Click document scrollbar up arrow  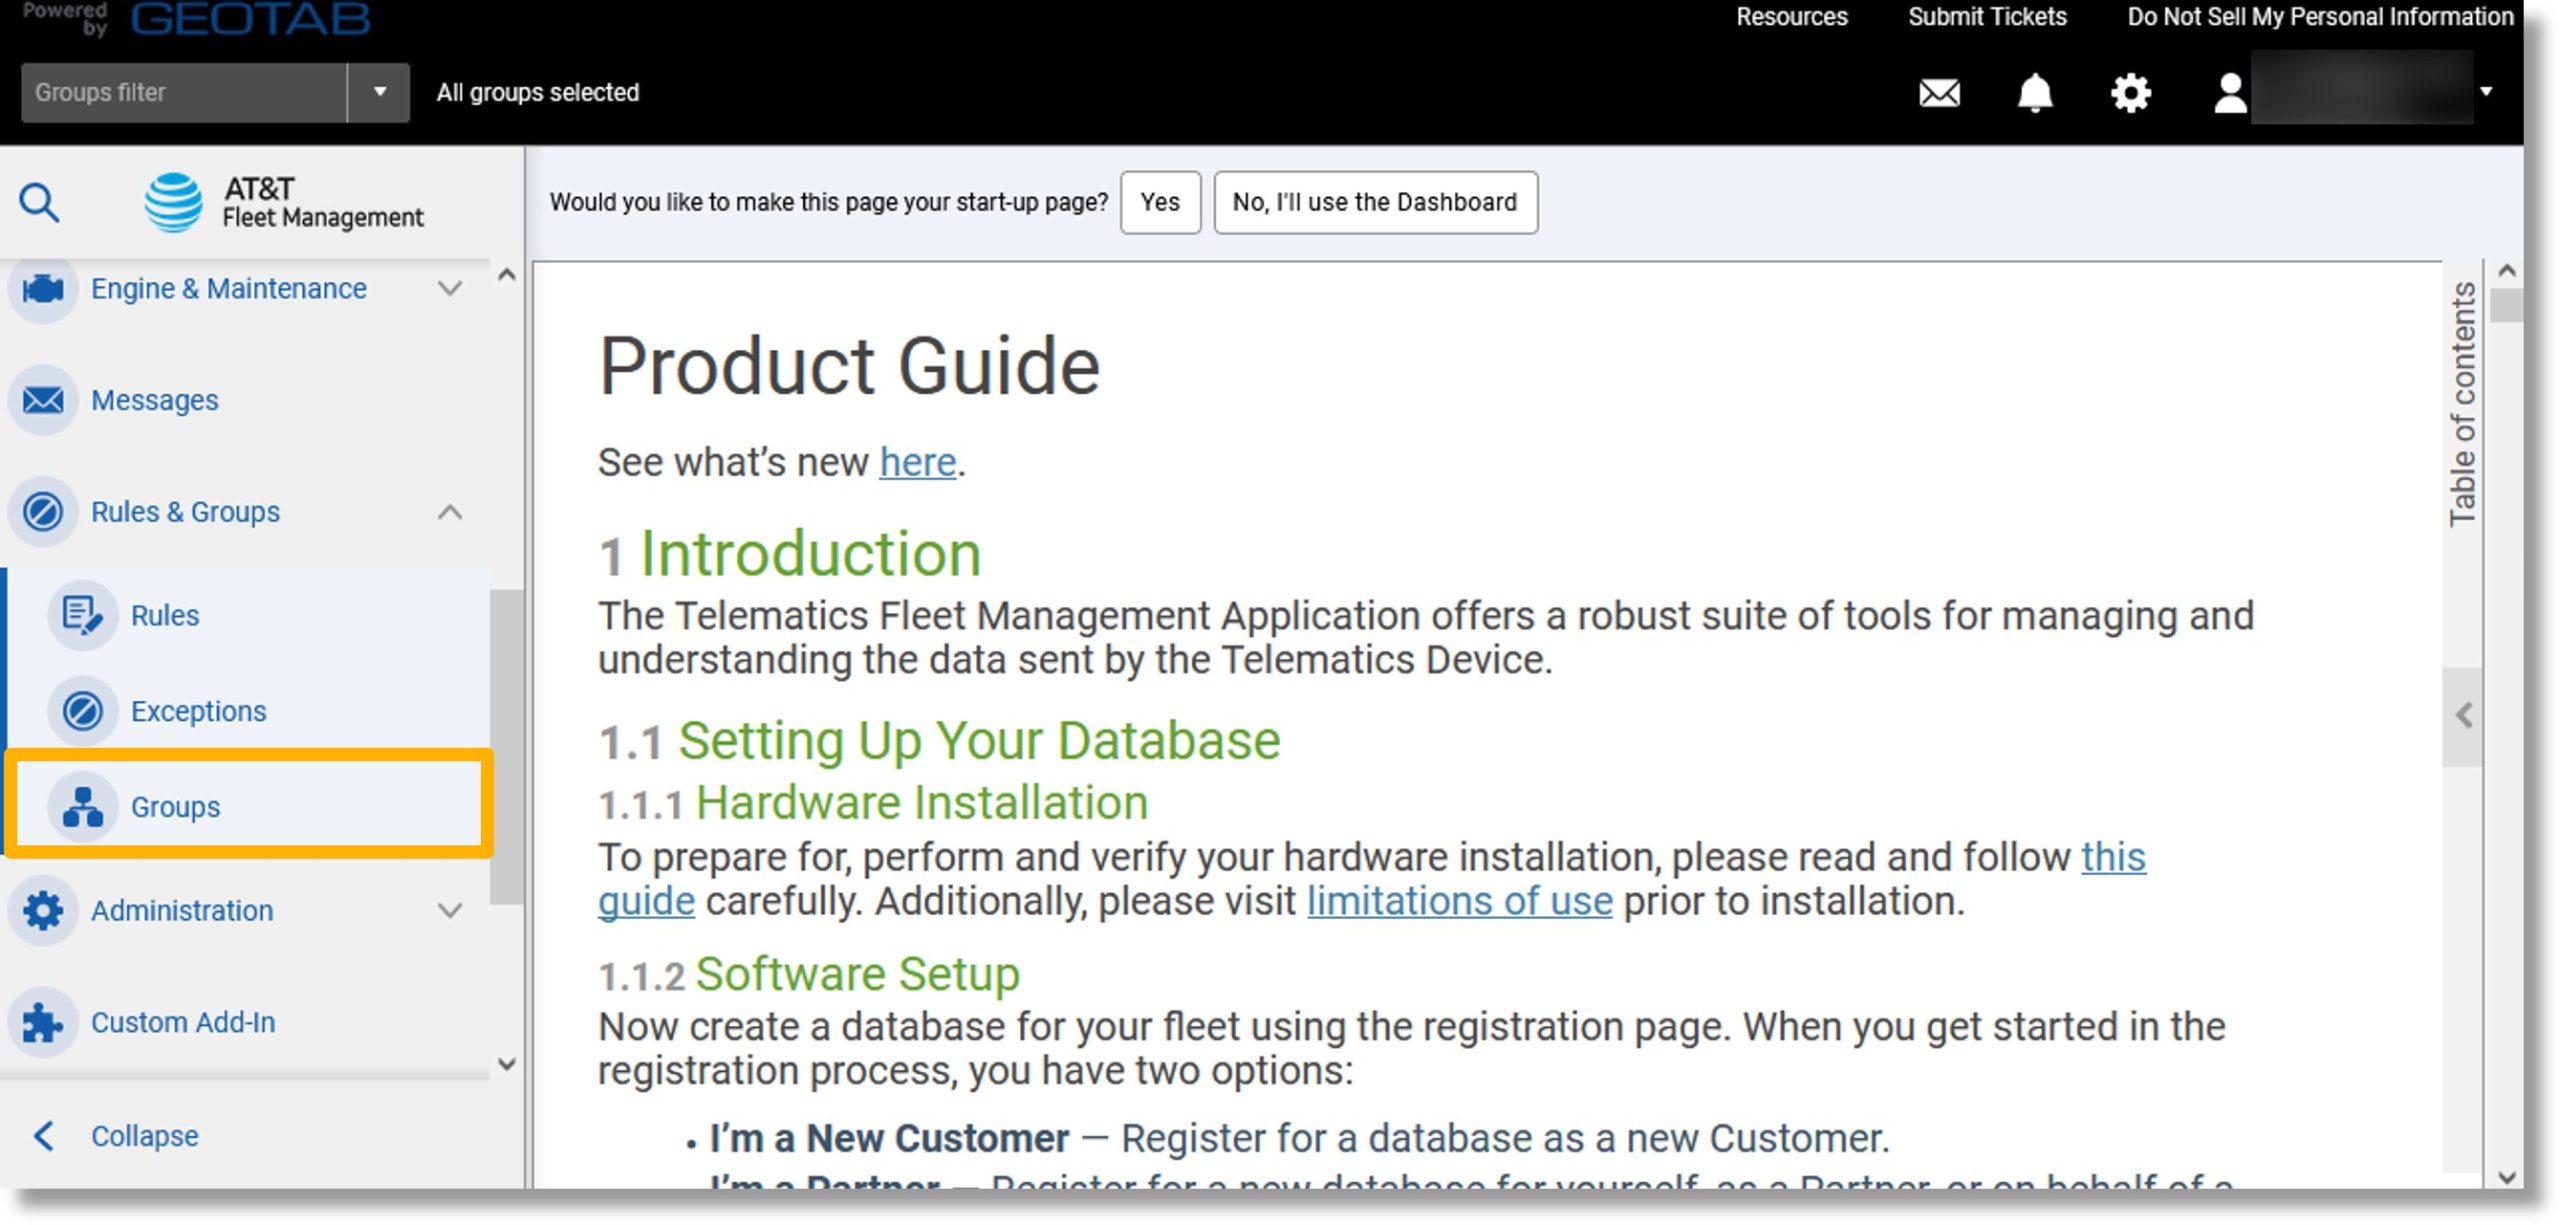pyautogui.click(x=2506, y=271)
